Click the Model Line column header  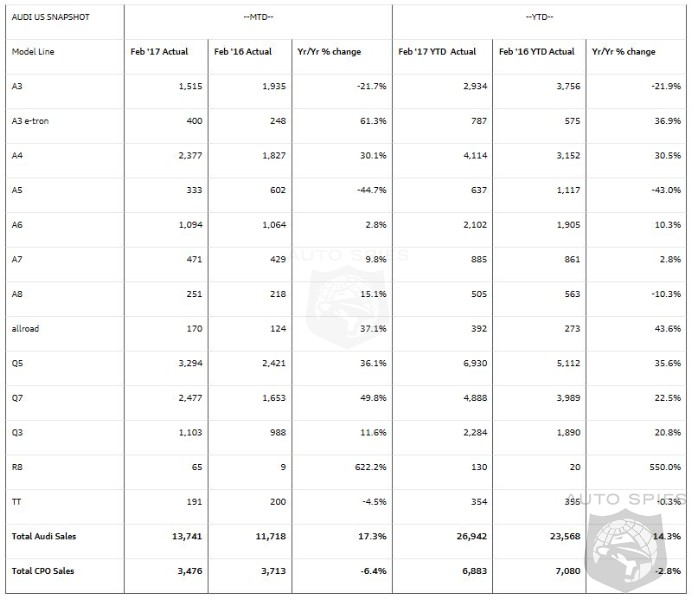click(x=35, y=52)
